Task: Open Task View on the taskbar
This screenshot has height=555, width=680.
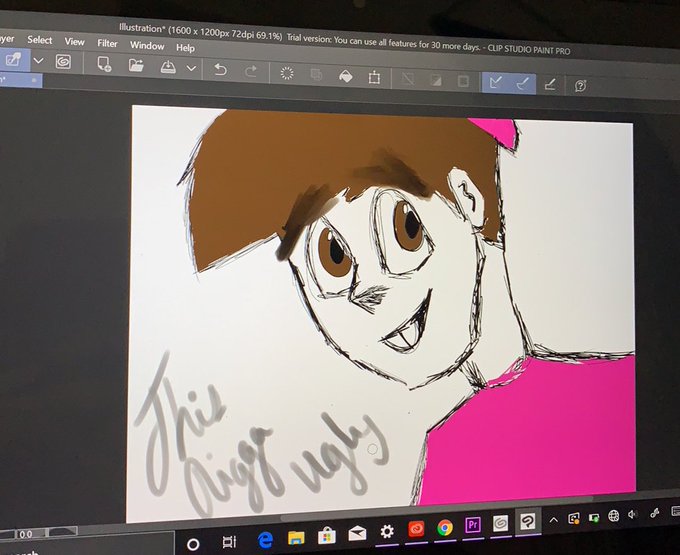Action: [x=229, y=542]
